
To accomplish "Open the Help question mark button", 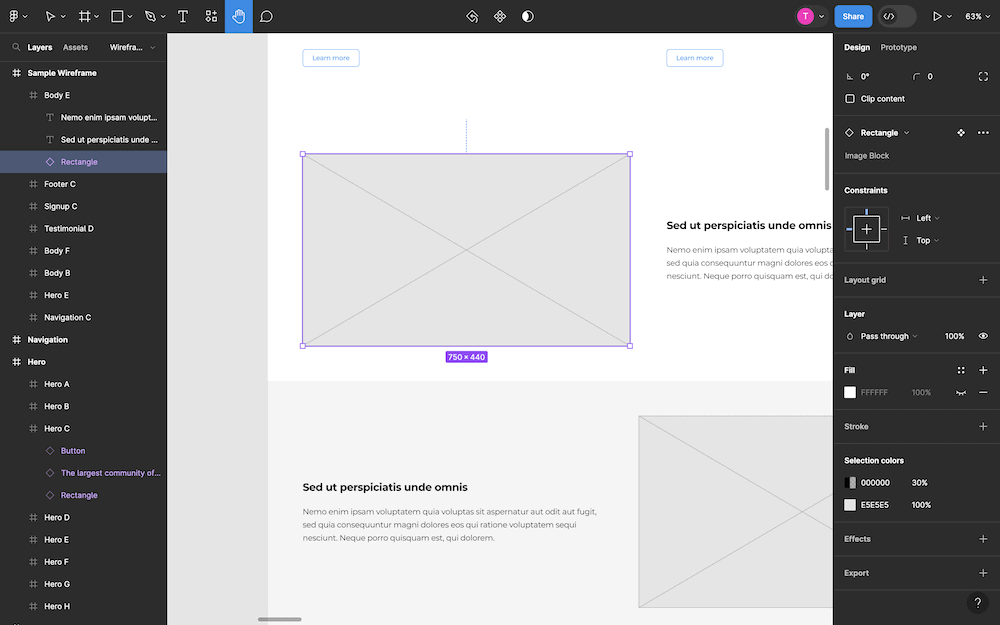I will (x=977, y=603).
